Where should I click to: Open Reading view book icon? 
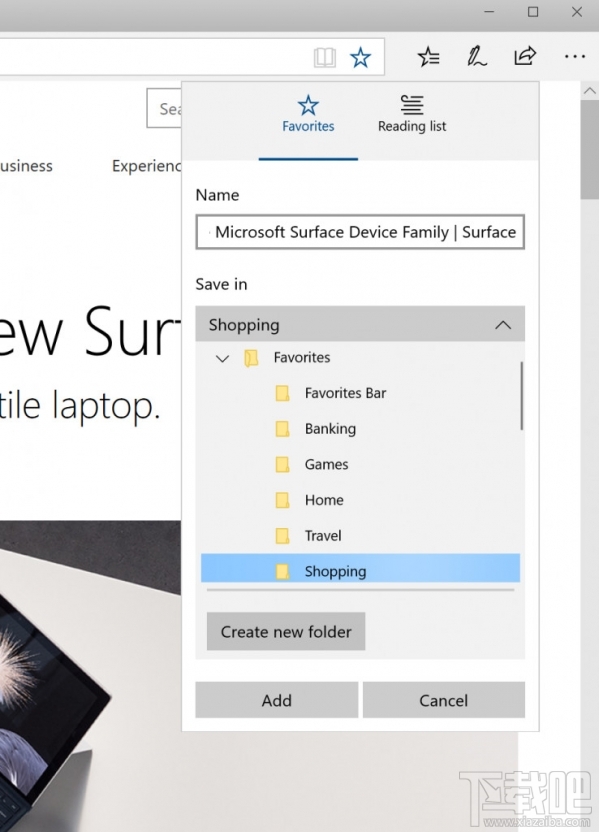click(325, 57)
